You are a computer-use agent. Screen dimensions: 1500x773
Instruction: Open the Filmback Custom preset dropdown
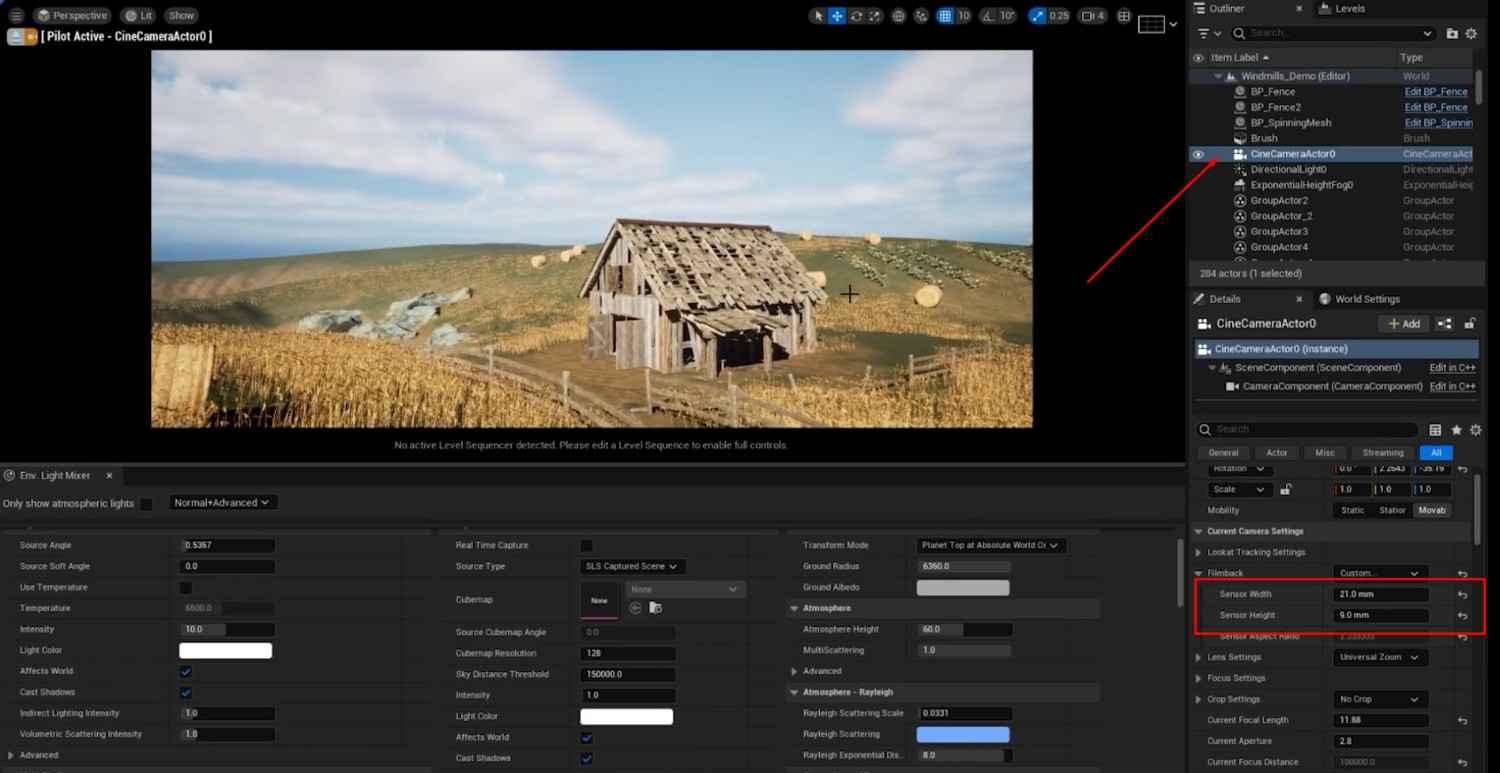(x=1379, y=574)
